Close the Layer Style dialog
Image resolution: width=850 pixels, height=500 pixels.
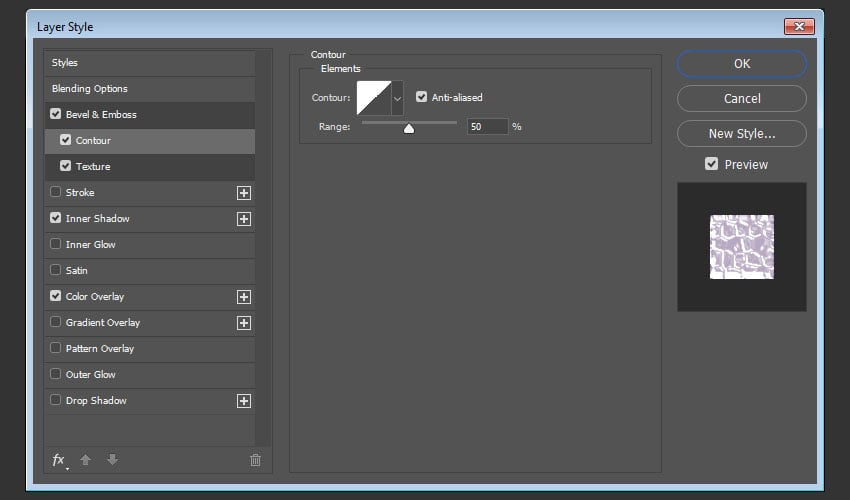[x=799, y=26]
